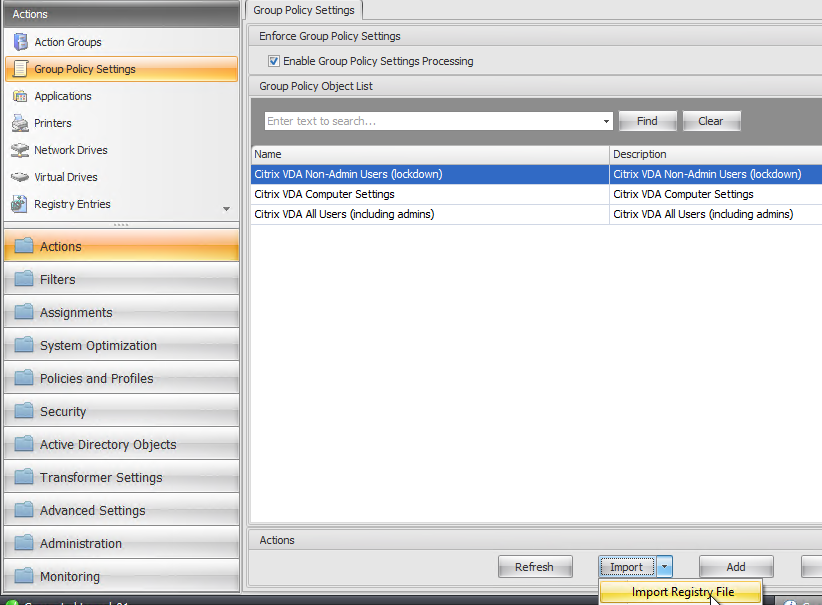
Task: Click the Advanced Settings folder icon
Action: 24,510
